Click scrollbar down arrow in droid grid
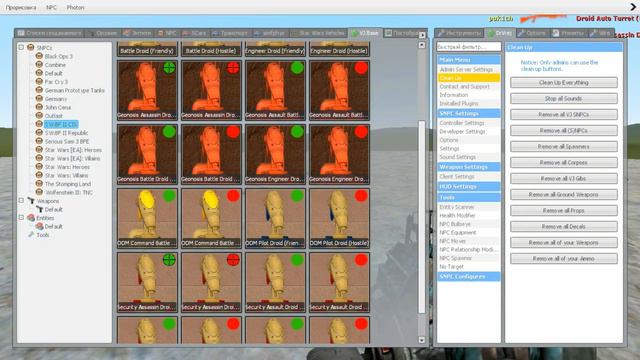 point(422,340)
